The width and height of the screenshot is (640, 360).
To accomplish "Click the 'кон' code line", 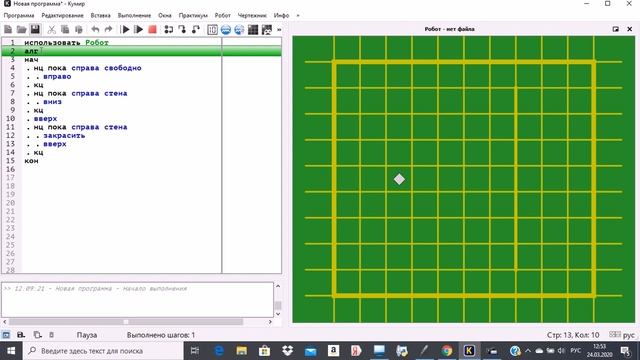I will click(31, 161).
